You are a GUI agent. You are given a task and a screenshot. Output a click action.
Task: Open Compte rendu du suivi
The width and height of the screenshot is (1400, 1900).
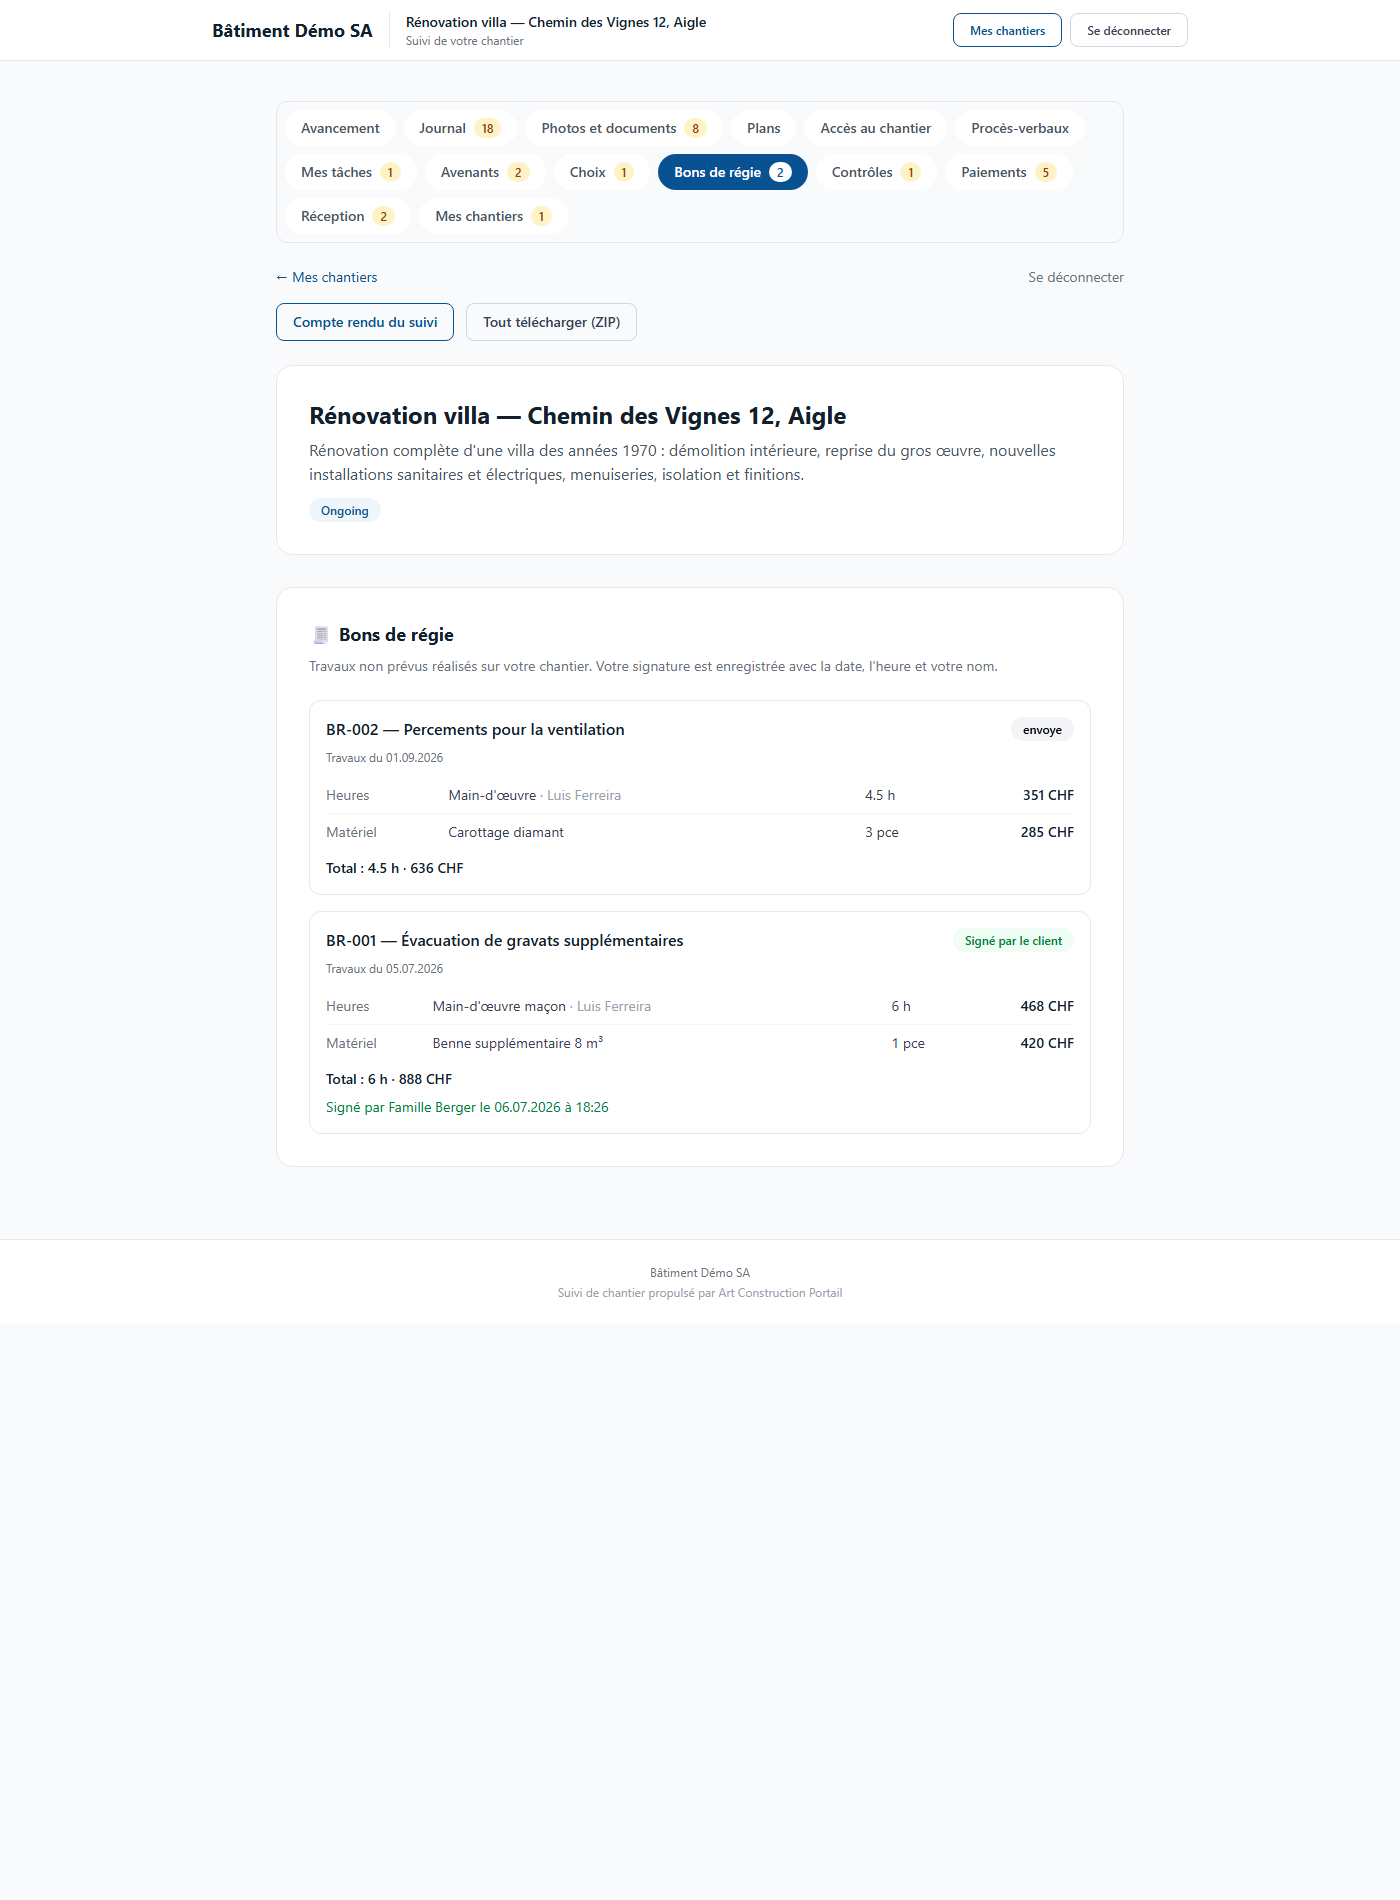365,322
